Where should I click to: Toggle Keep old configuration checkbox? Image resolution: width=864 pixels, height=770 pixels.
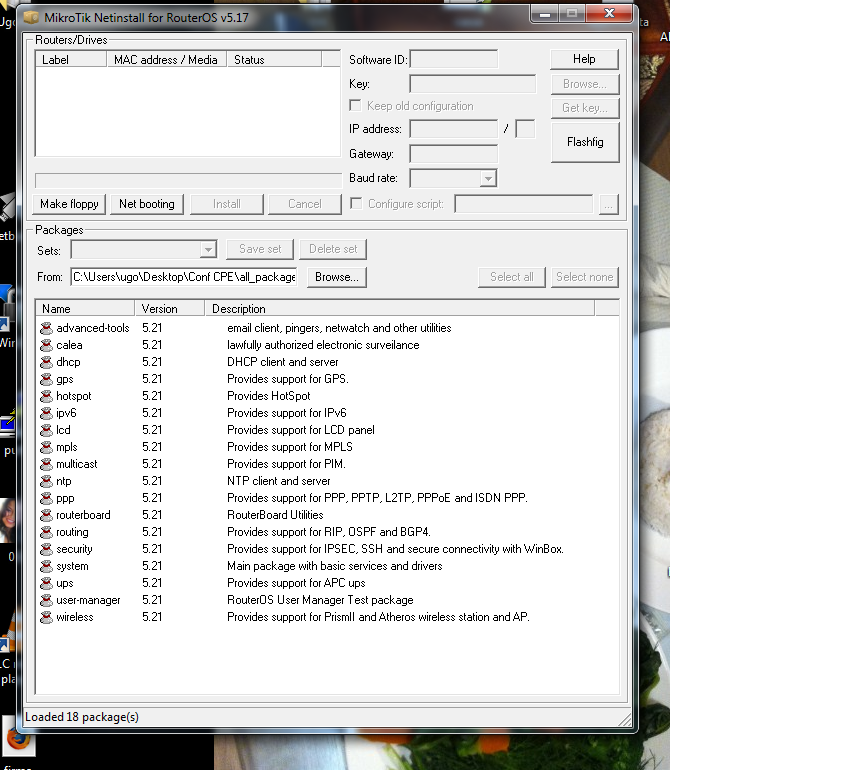(355, 106)
